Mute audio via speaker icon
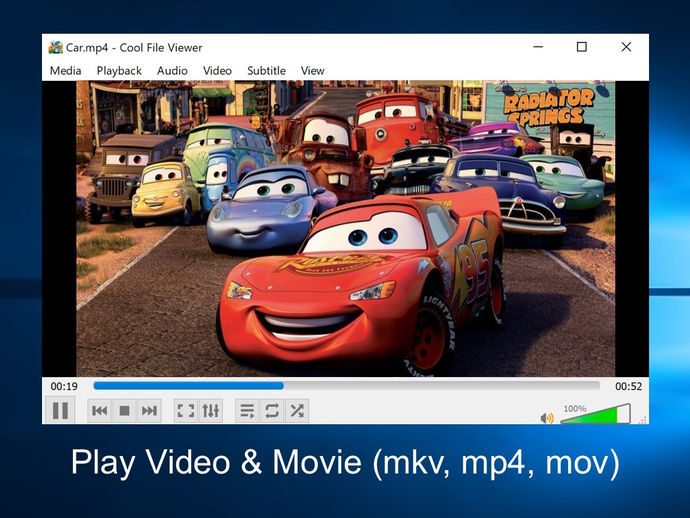The width and height of the screenshot is (690, 518). pyautogui.click(x=547, y=418)
